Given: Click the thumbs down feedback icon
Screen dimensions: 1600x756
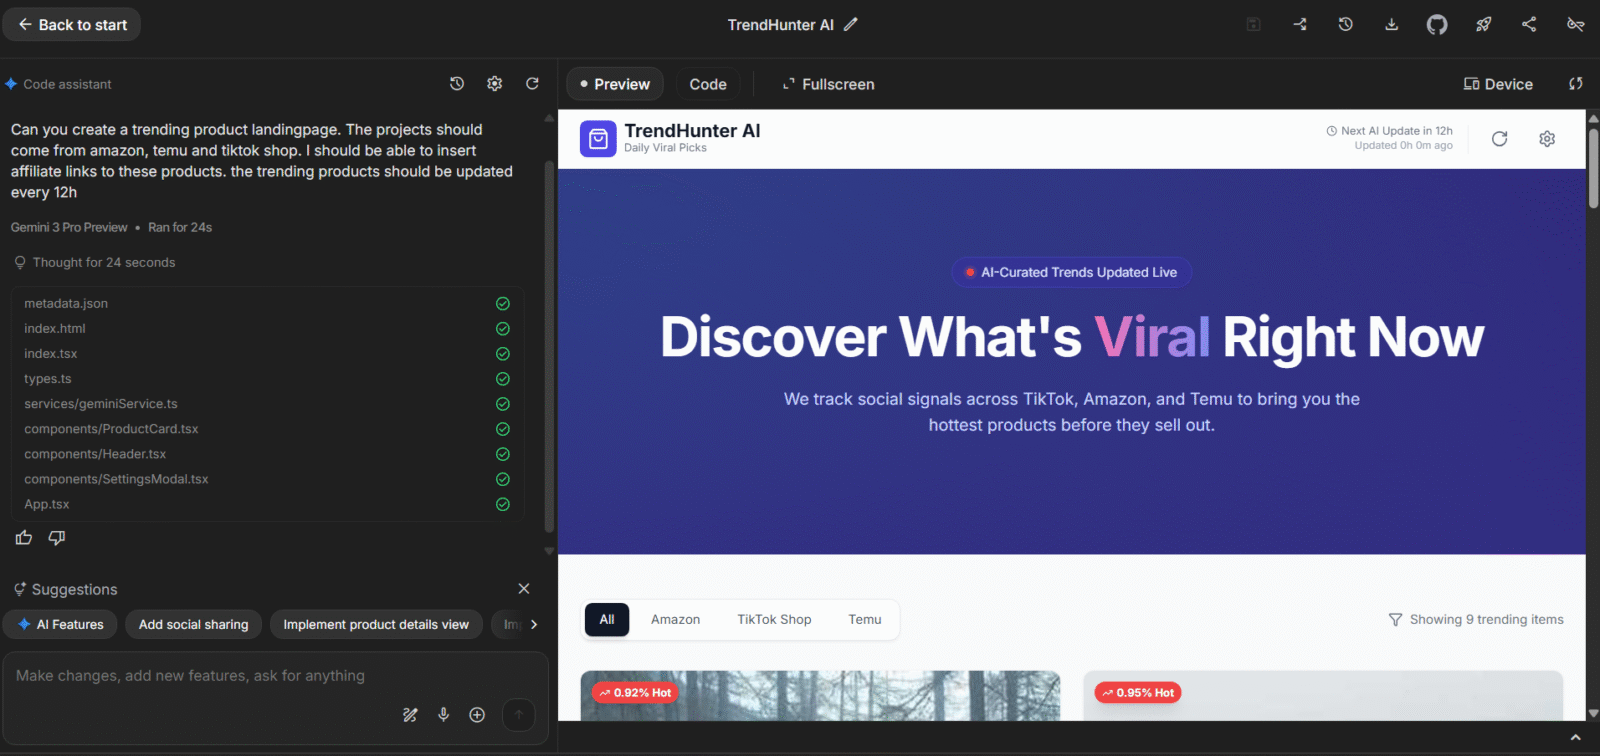Looking at the screenshot, I should (x=57, y=538).
